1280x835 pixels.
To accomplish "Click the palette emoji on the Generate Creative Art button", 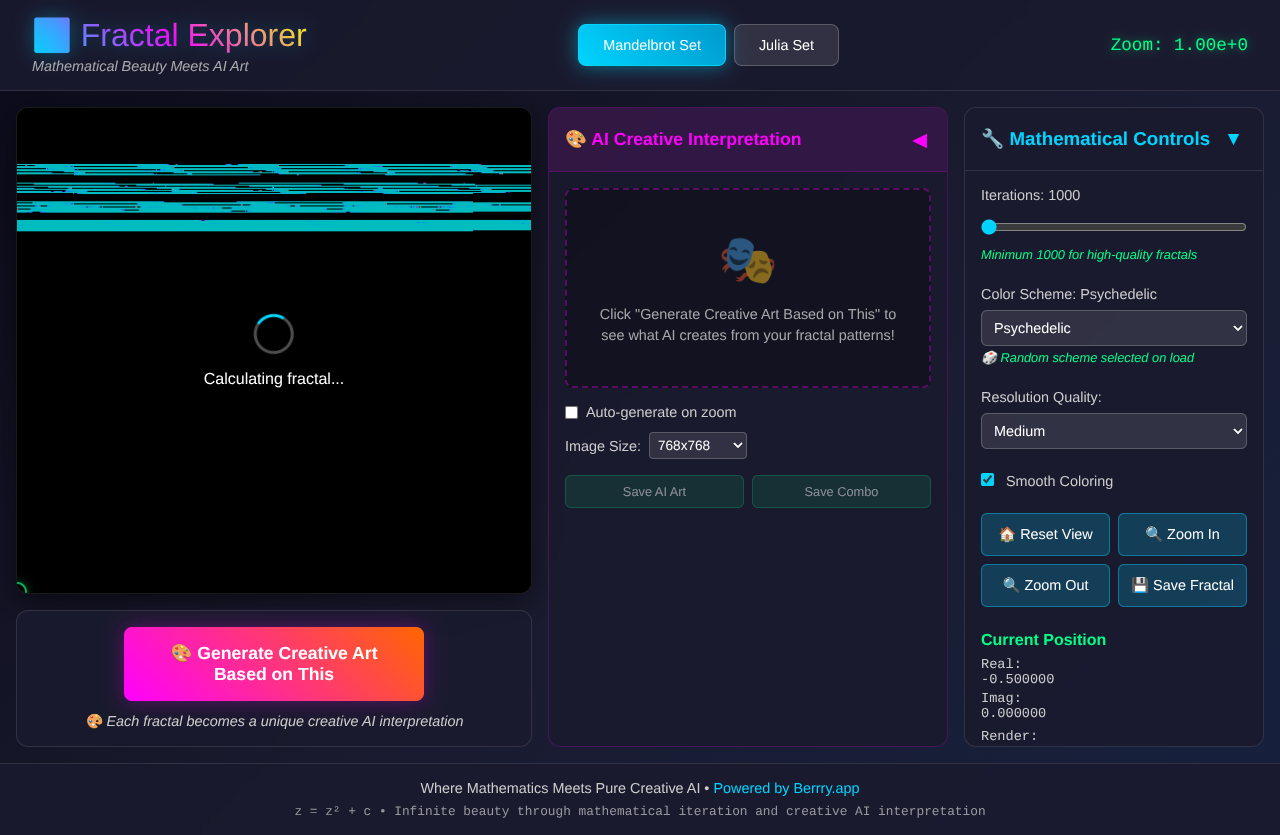I will (181, 652).
